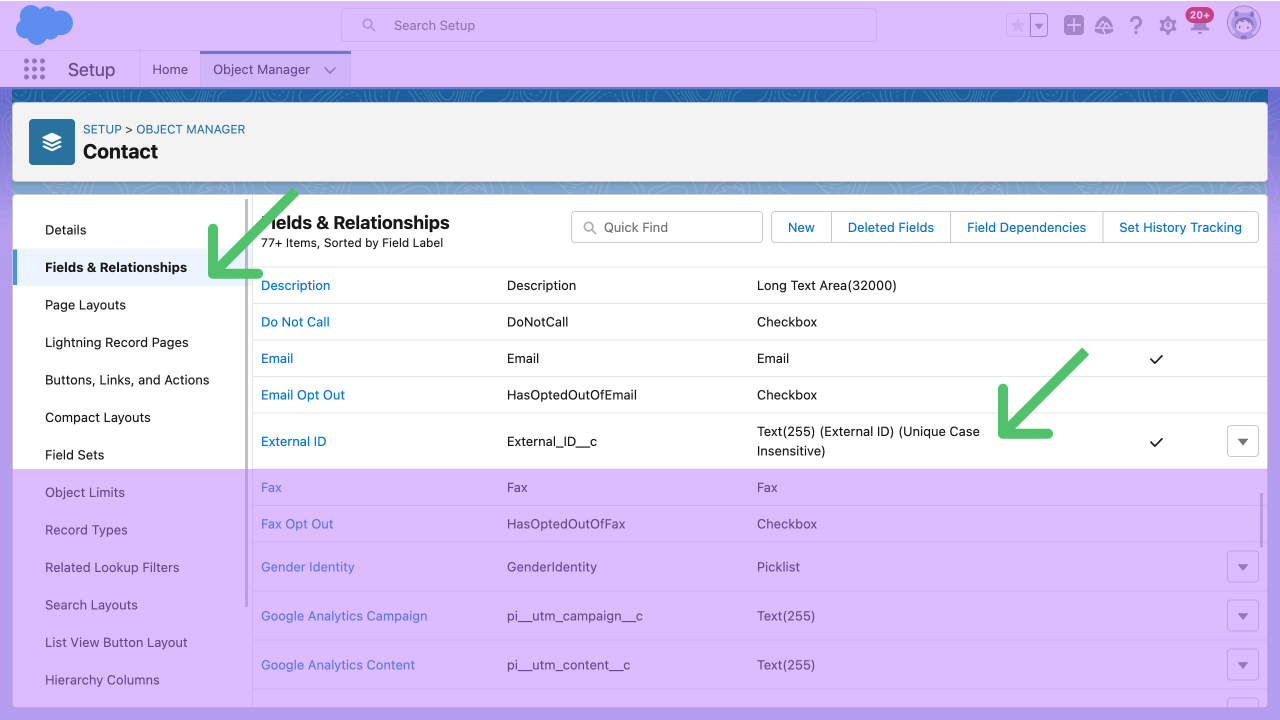Viewport: 1280px width, 720px height.
Task: Click the DoNotCall API name text
Action: coord(538,322)
